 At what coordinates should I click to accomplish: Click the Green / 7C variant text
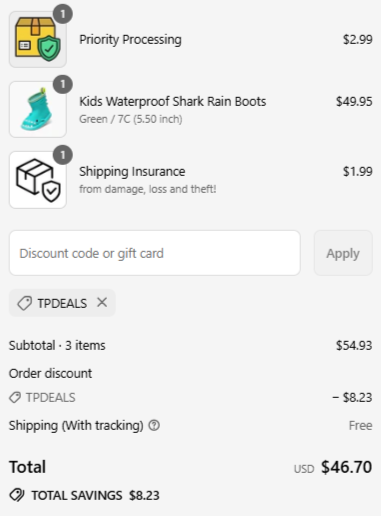131,119
